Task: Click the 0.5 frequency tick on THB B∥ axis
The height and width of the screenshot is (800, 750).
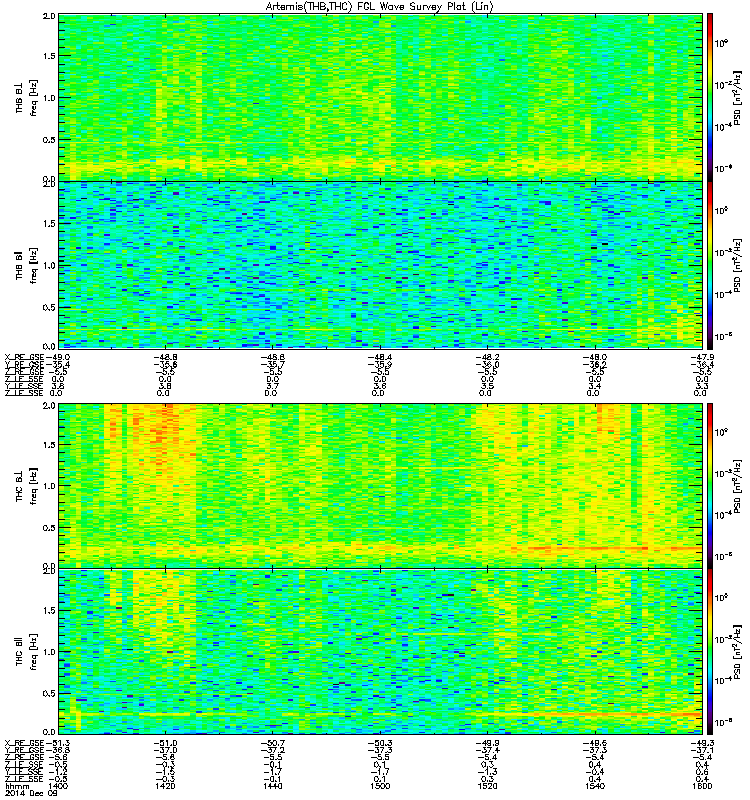Action: click(x=49, y=307)
